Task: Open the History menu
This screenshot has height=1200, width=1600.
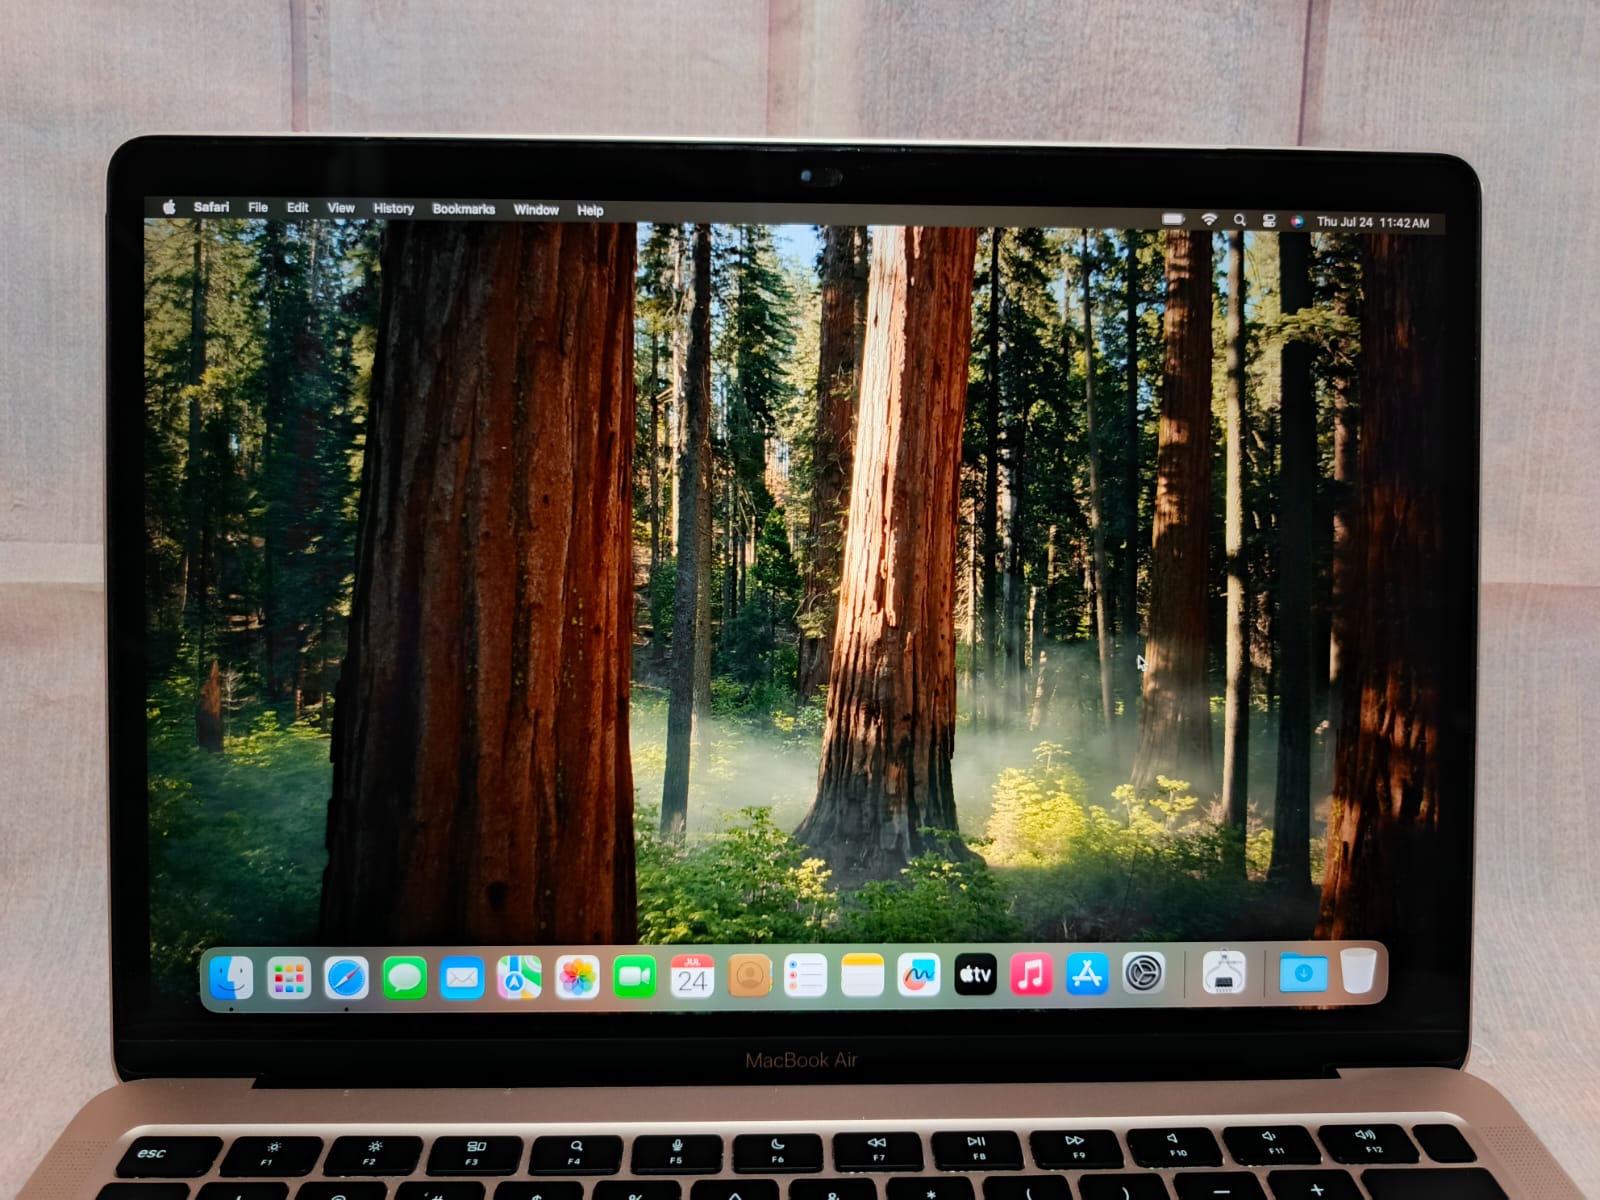Action: 393,208
